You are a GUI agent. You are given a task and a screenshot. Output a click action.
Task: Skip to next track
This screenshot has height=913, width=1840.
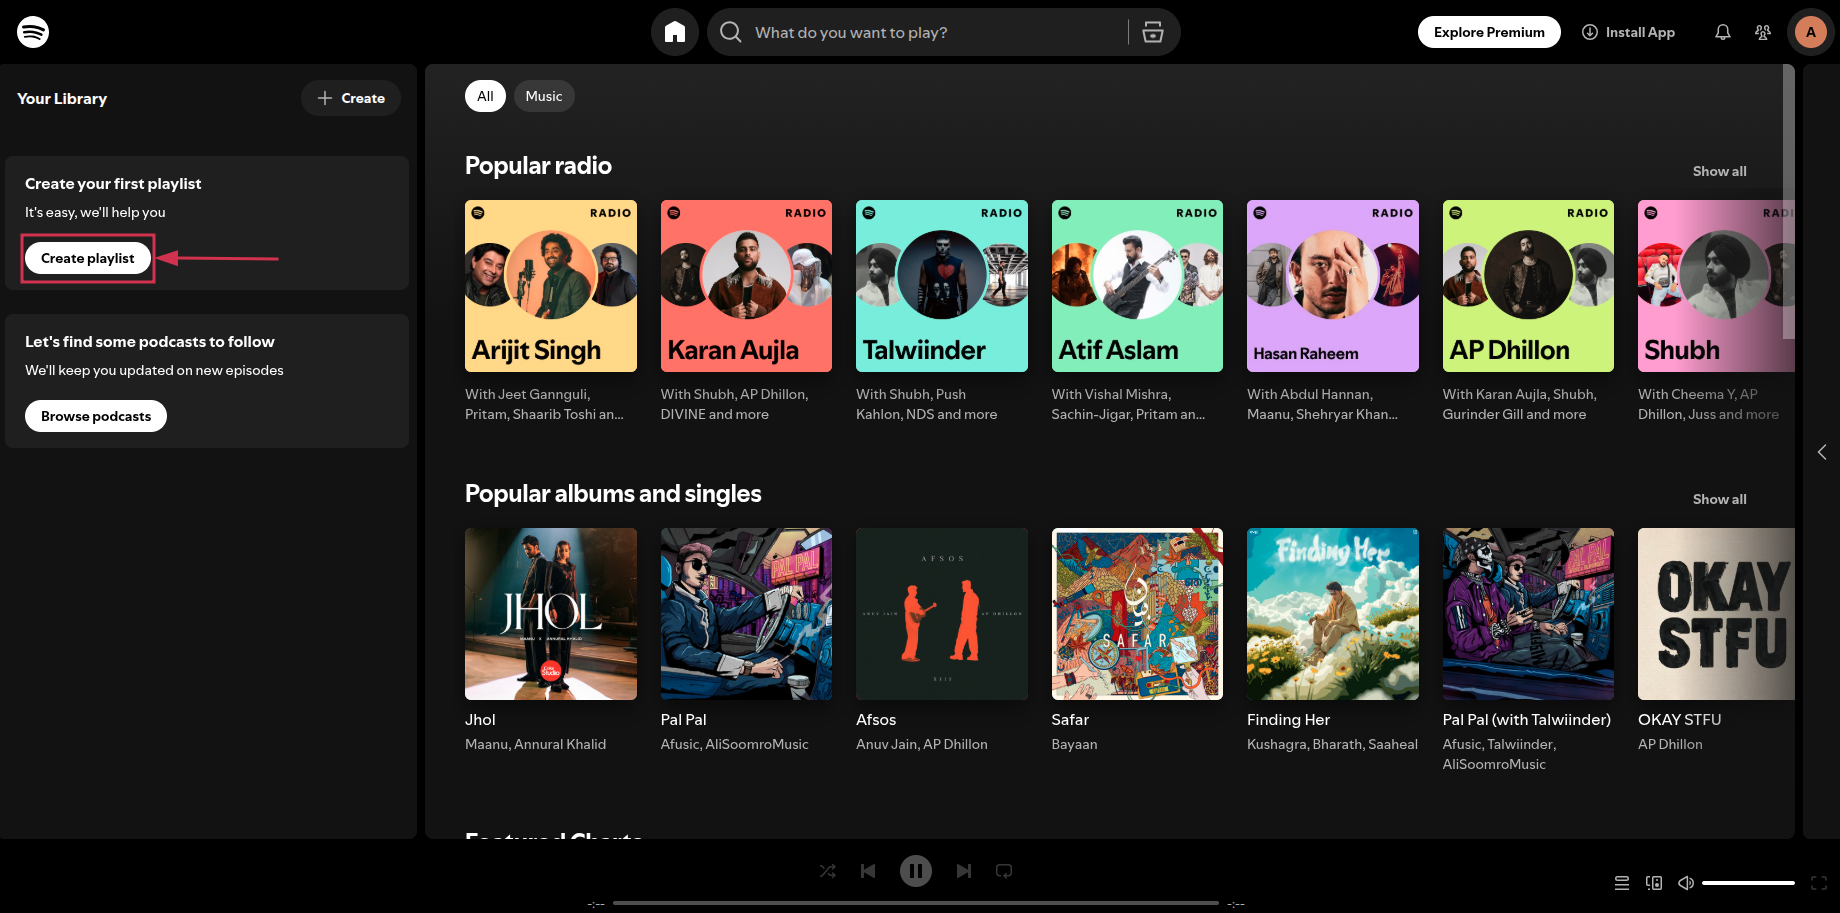click(x=964, y=871)
